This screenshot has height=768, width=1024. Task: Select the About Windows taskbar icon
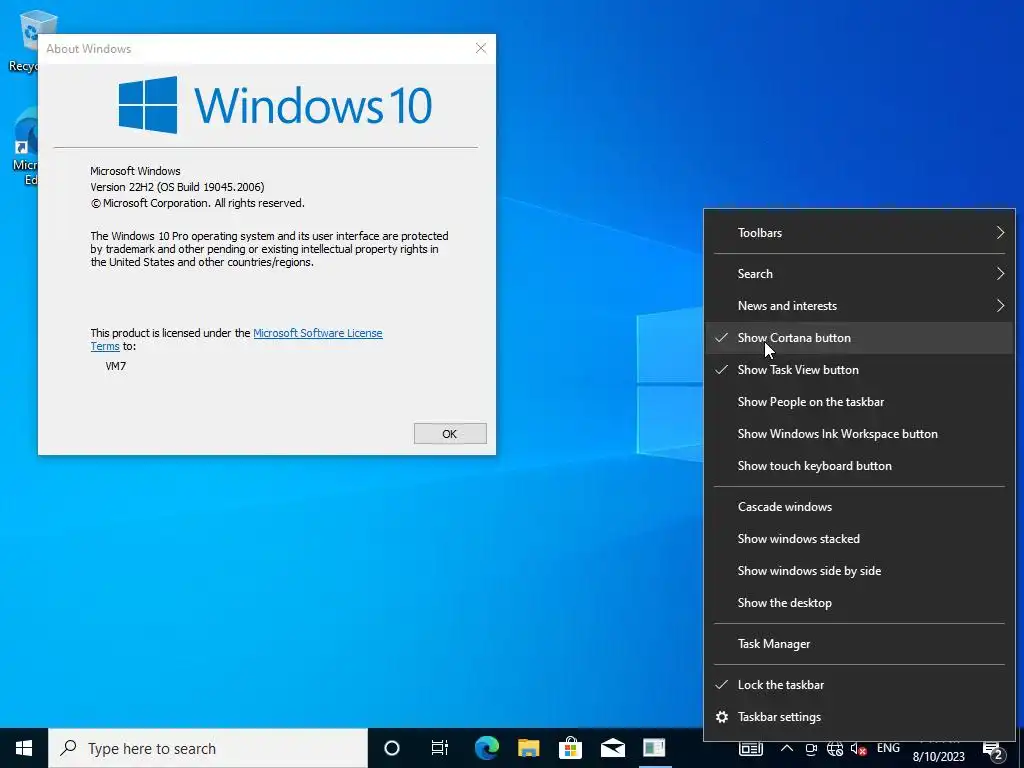[654, 748]
